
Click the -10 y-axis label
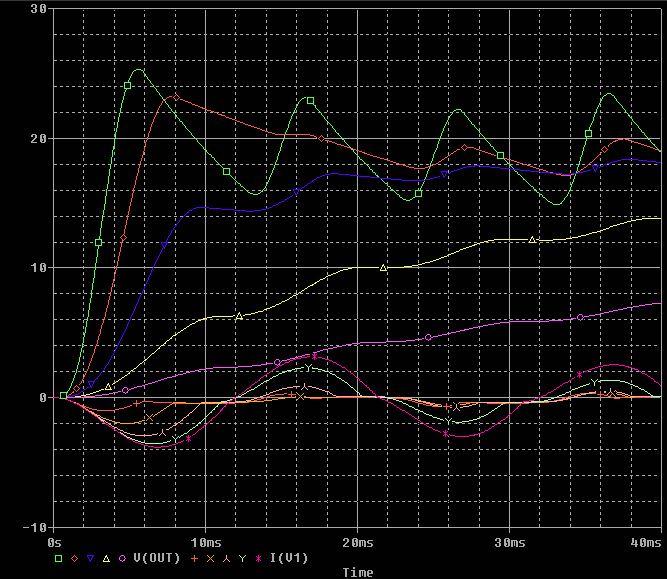(x=34, y=528)
